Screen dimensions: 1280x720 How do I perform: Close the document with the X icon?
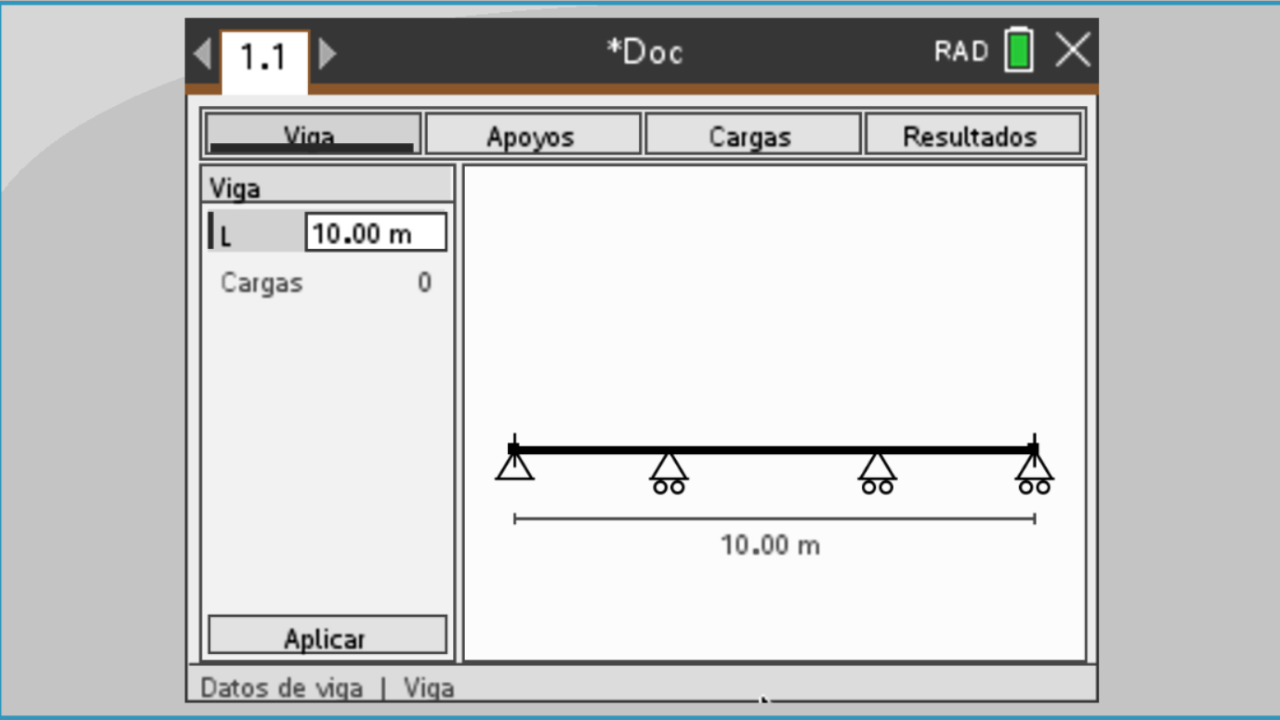click(1072, 50)
